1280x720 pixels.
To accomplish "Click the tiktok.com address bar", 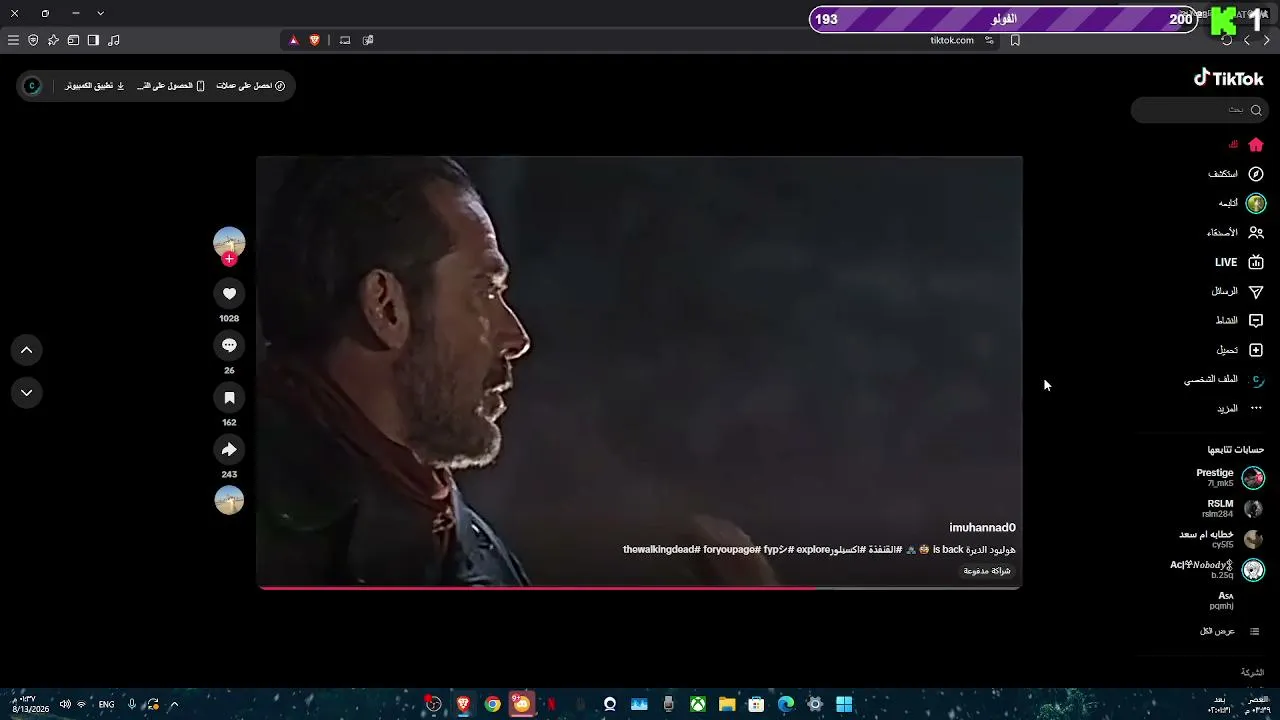I will coord(951,40).
